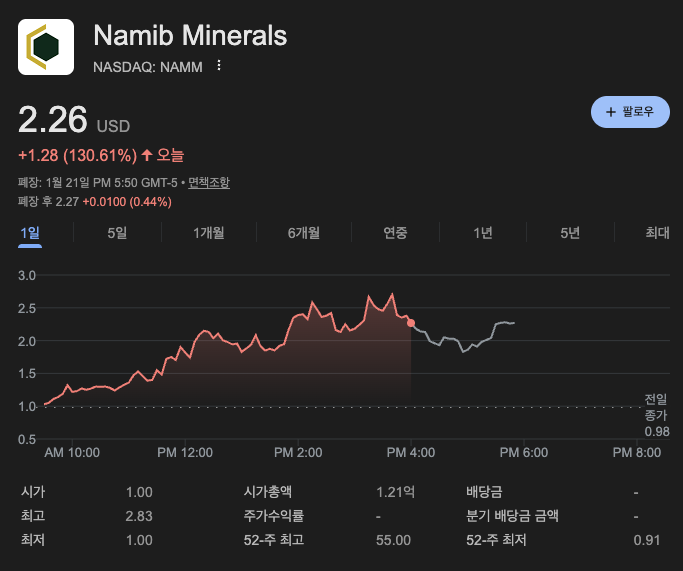Select the 최대 max range tab
The image size is (683, 571).
point(657,233)
